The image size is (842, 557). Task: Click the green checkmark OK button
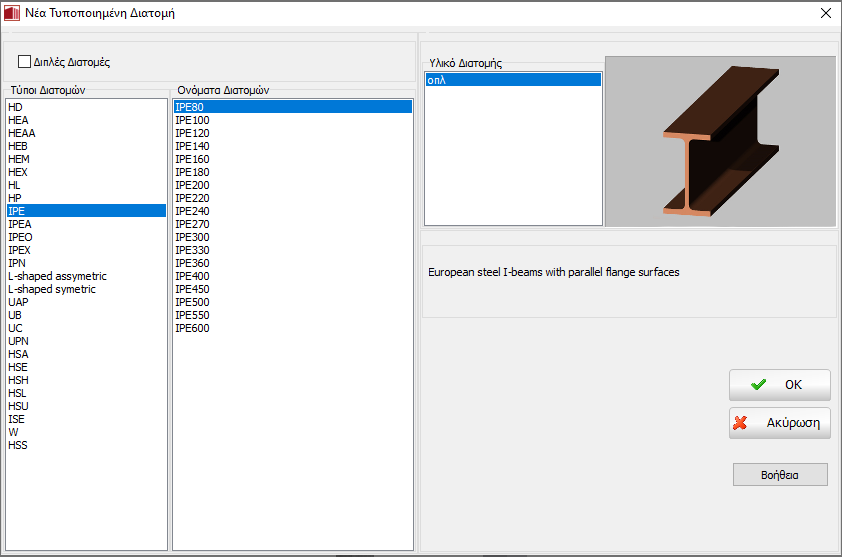(x=779, y=385)
